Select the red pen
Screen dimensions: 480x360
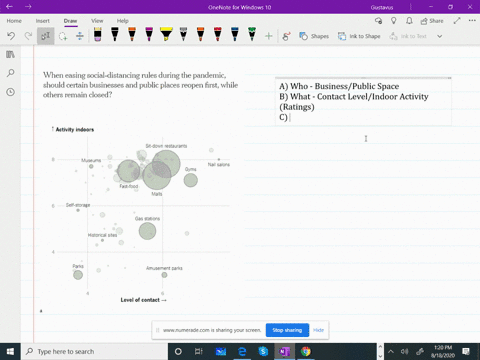tap(218, 35)
